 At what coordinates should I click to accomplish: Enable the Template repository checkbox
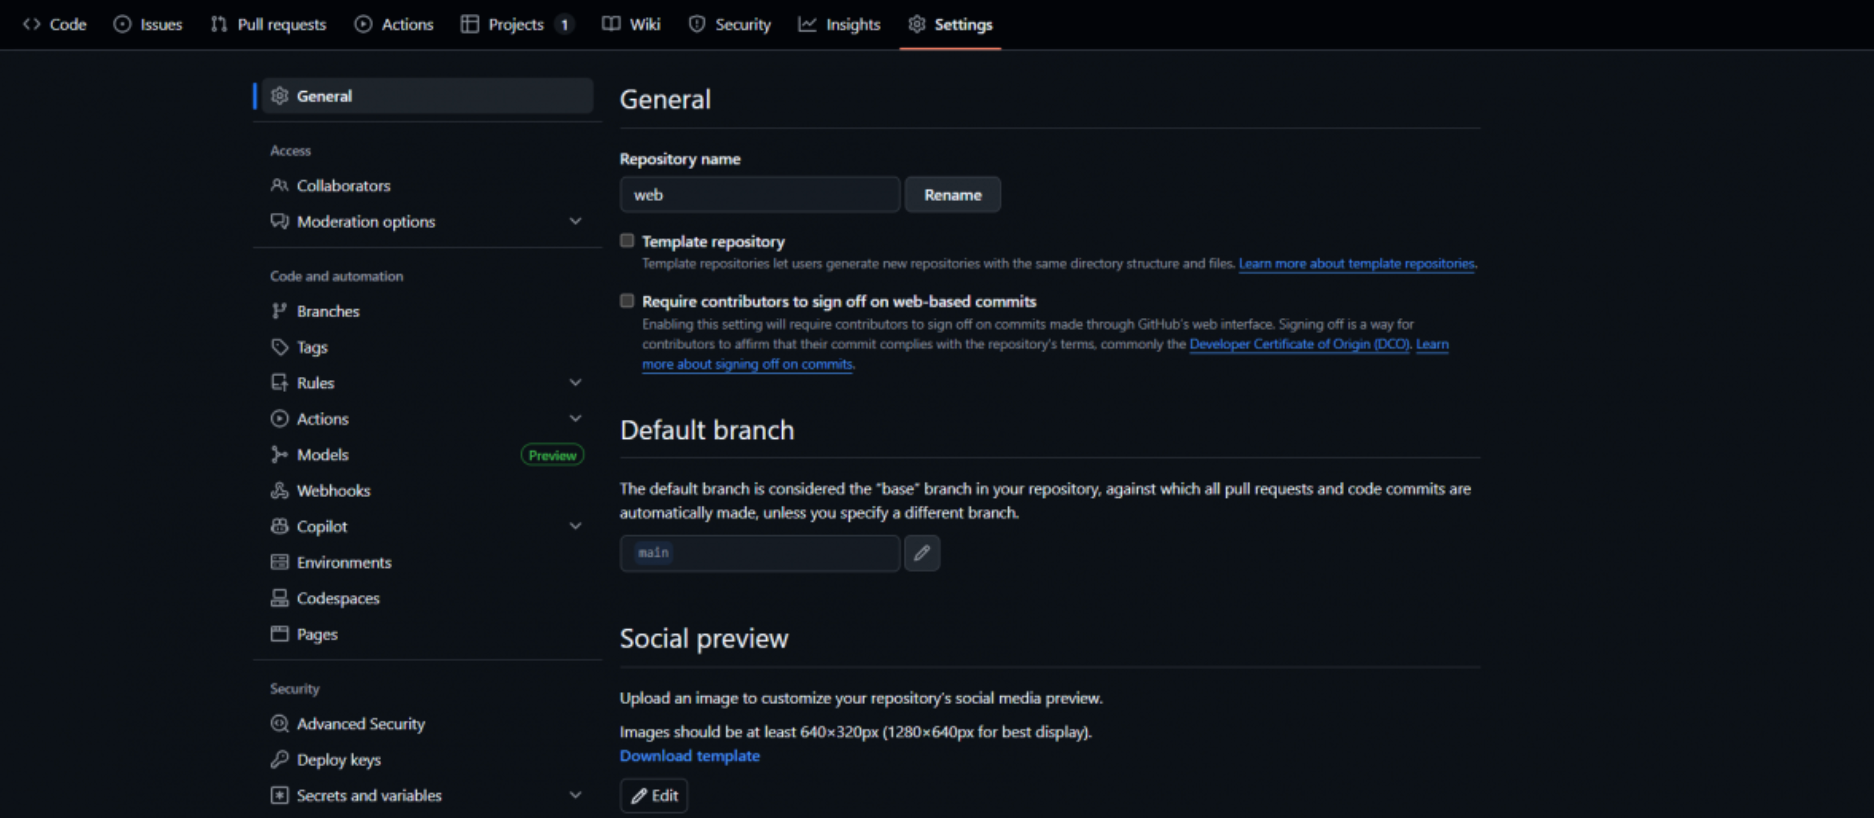627,241
